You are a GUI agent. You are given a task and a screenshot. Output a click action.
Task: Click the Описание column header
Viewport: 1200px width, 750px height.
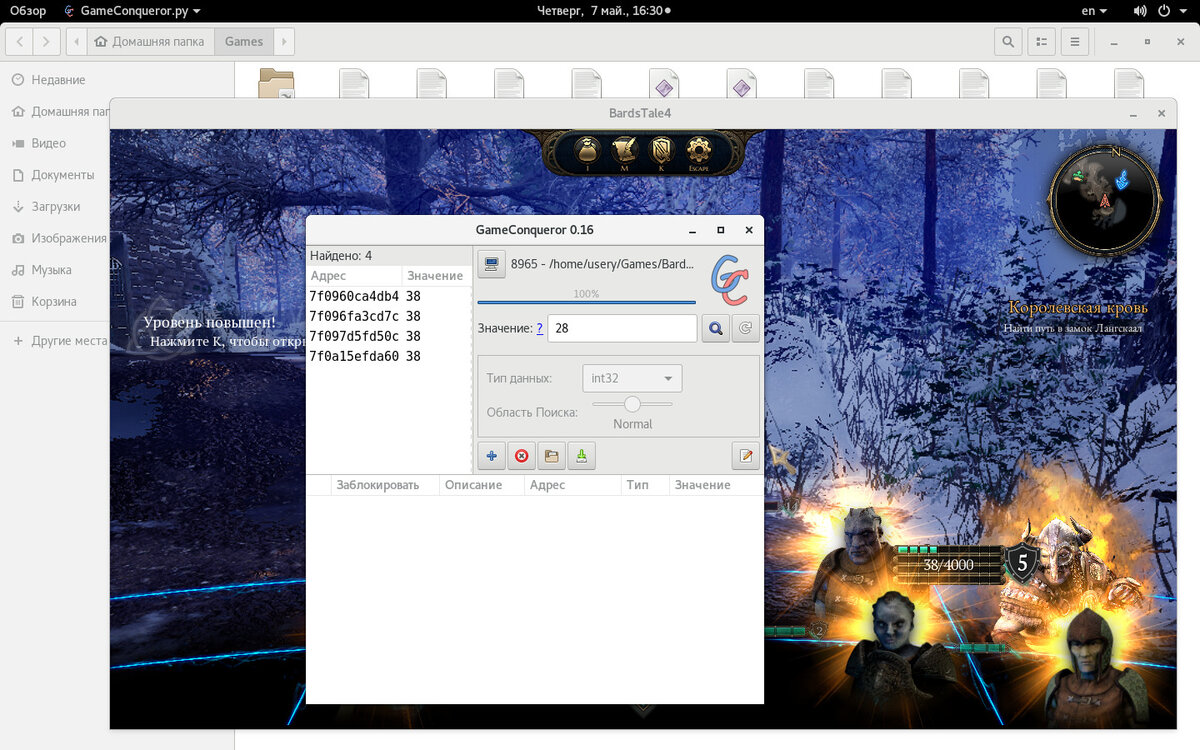tap(482, 485)
